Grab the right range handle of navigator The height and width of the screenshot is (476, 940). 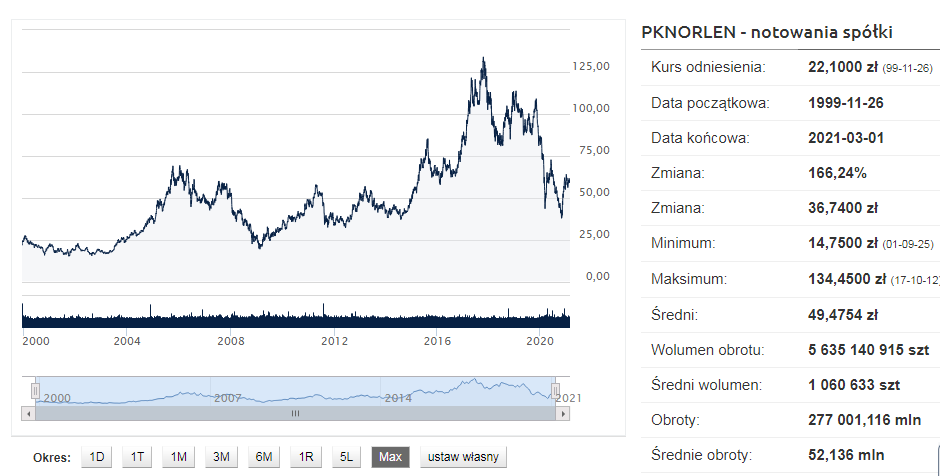556,390
